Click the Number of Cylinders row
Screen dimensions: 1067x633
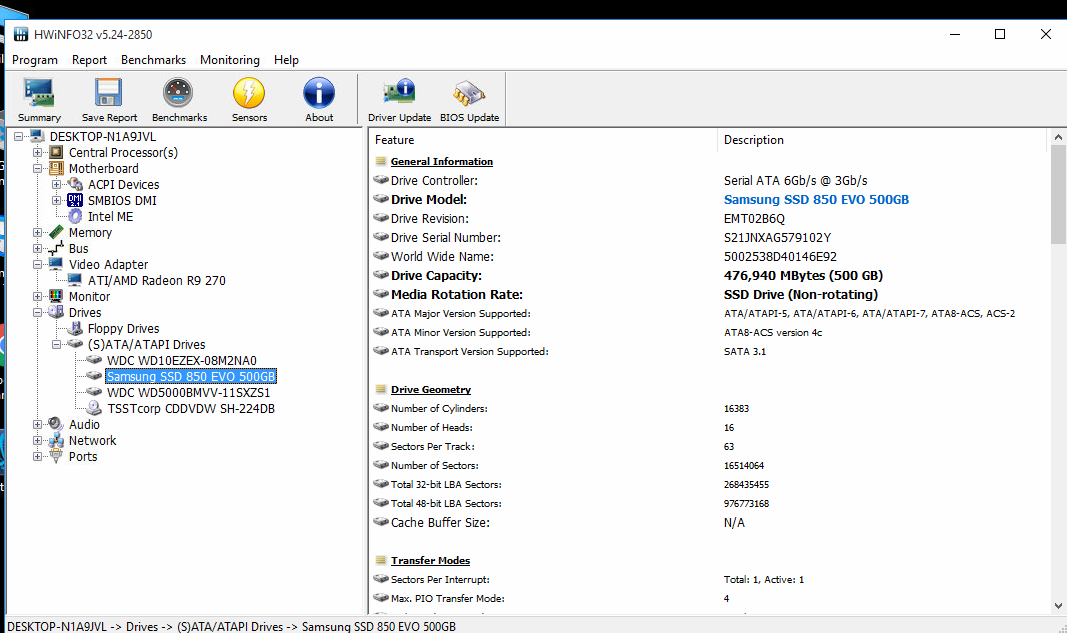click(x=708, y=408)
